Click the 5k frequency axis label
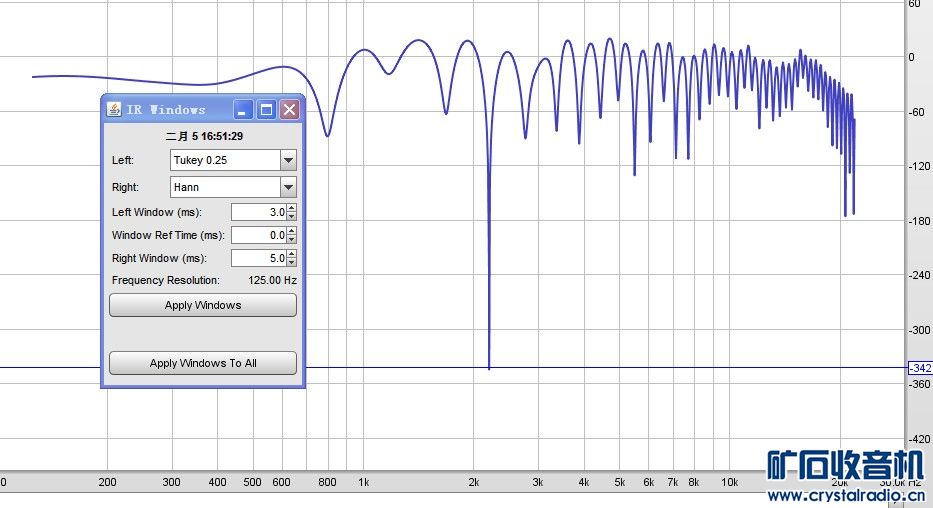The width and height of the screenshot is (933, 508). [x=620, y=482]
